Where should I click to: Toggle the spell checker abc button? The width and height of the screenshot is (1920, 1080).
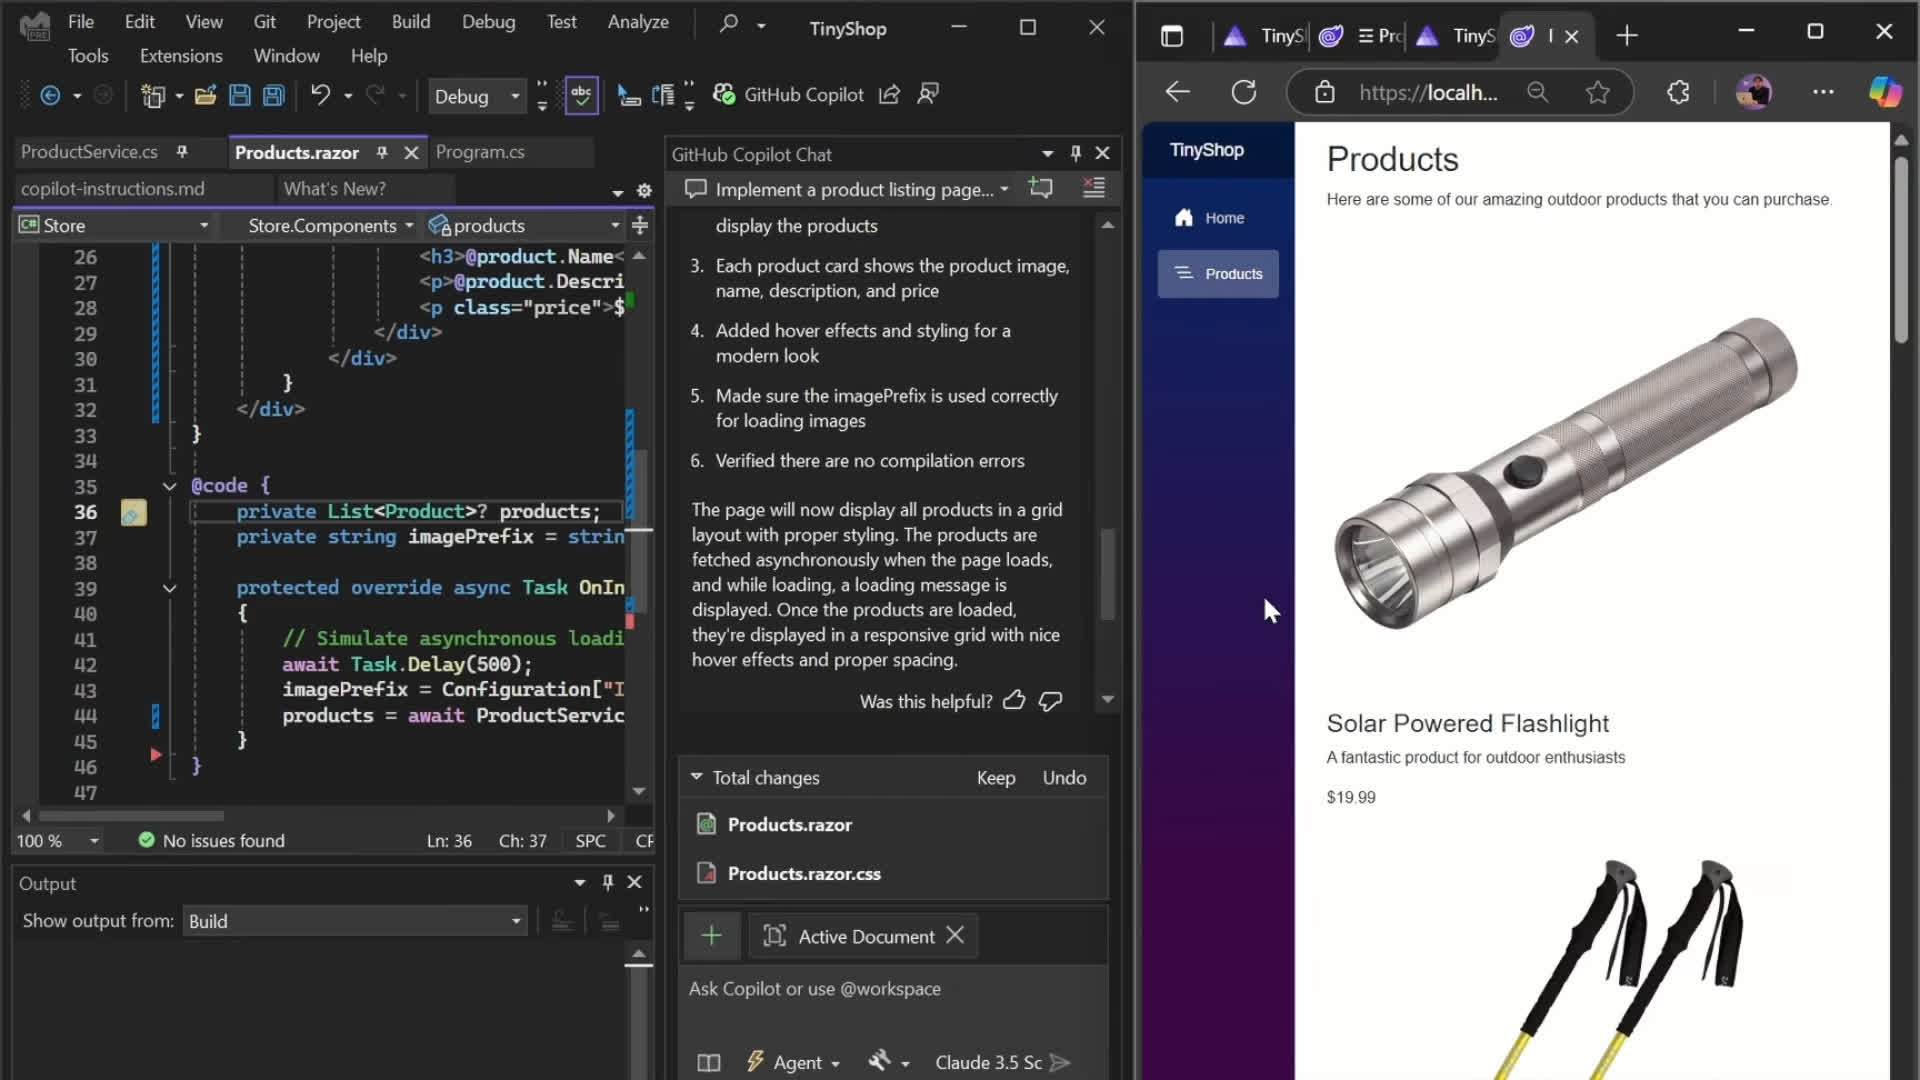click(581, 95)
